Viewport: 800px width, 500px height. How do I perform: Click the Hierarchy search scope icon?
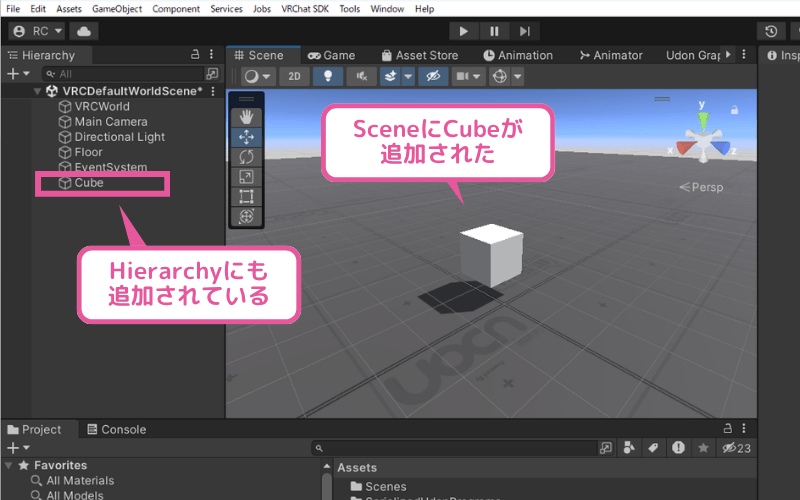pyautogui.click(x=212, y=74)
